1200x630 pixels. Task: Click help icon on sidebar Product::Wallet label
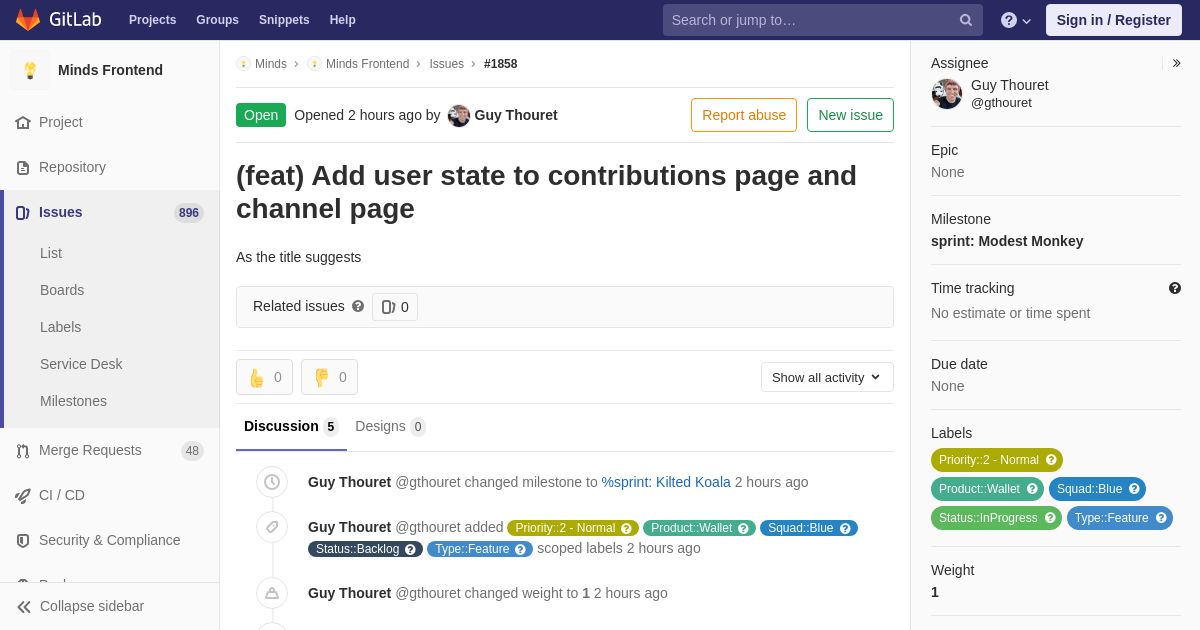1032,489
